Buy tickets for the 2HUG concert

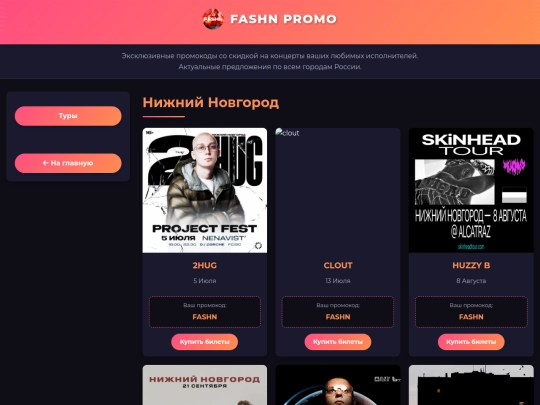point(205,342)
